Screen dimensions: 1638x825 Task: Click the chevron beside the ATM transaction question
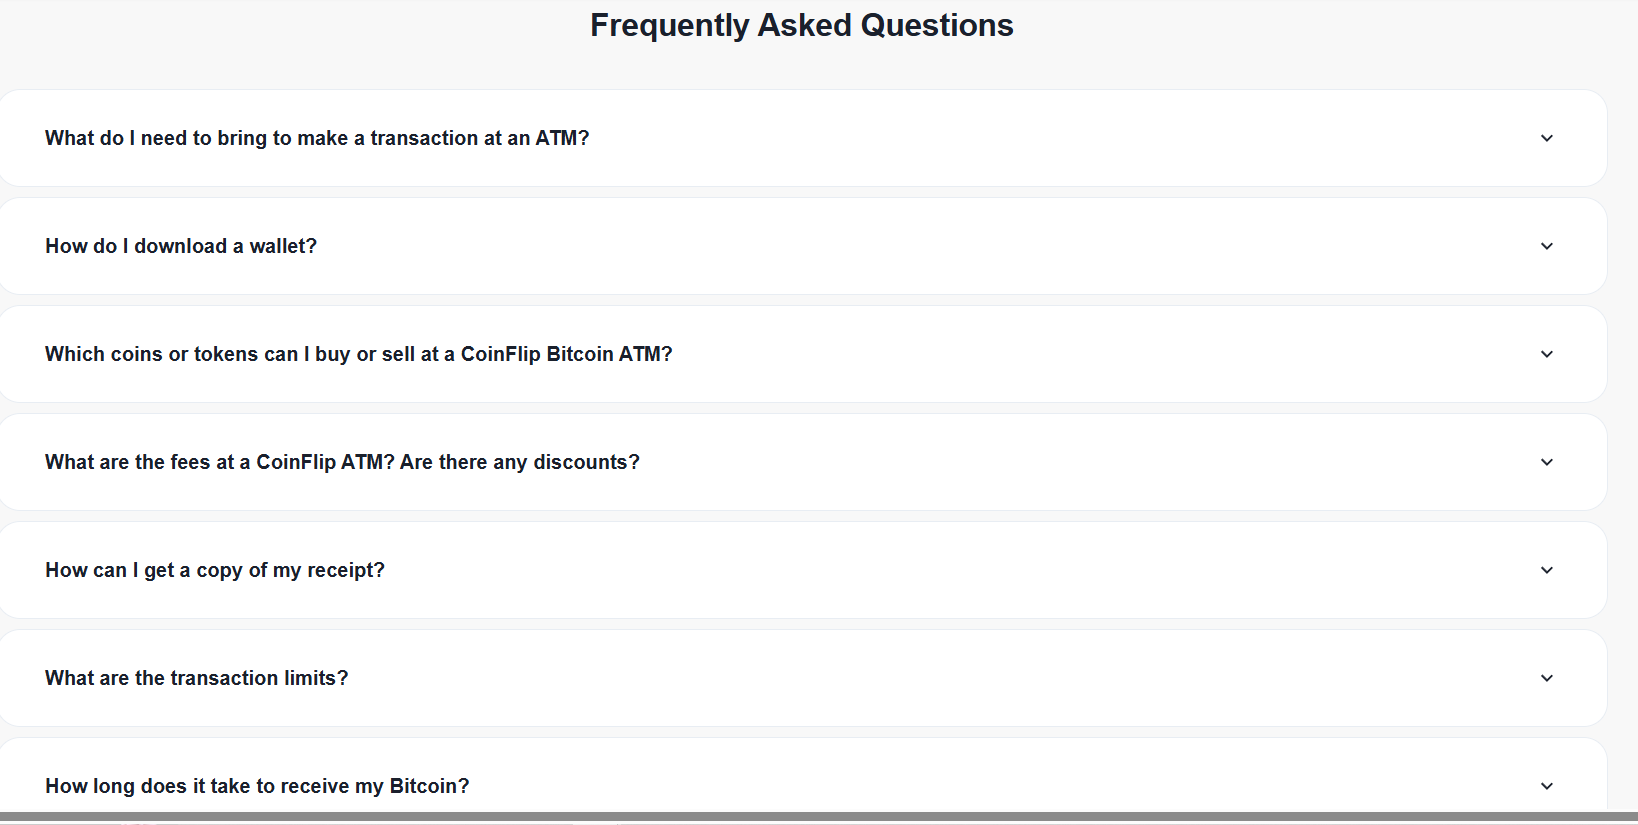coord(1547,138)
